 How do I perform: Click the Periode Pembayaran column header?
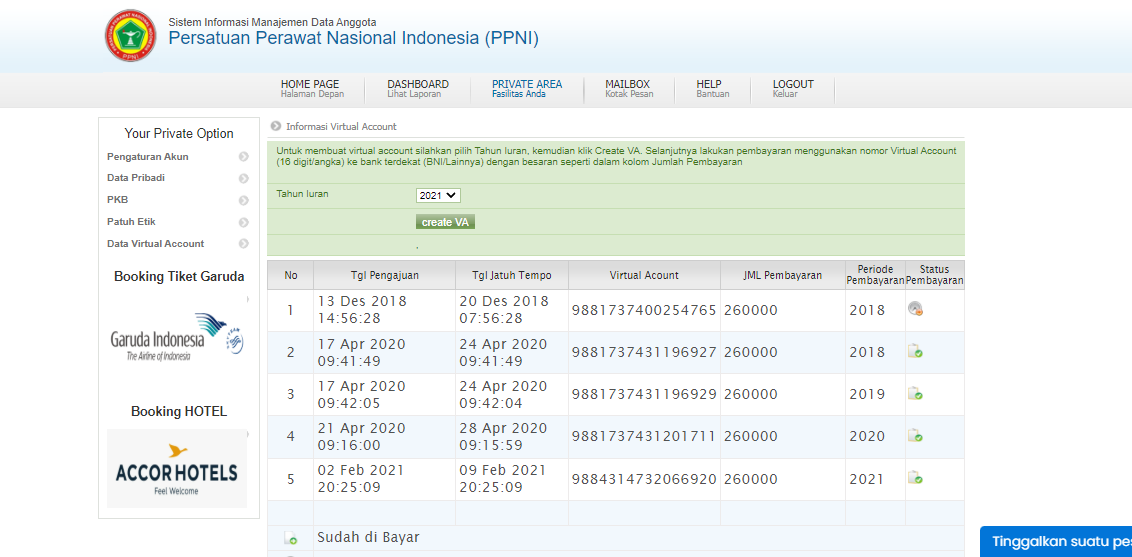(876, 275)
